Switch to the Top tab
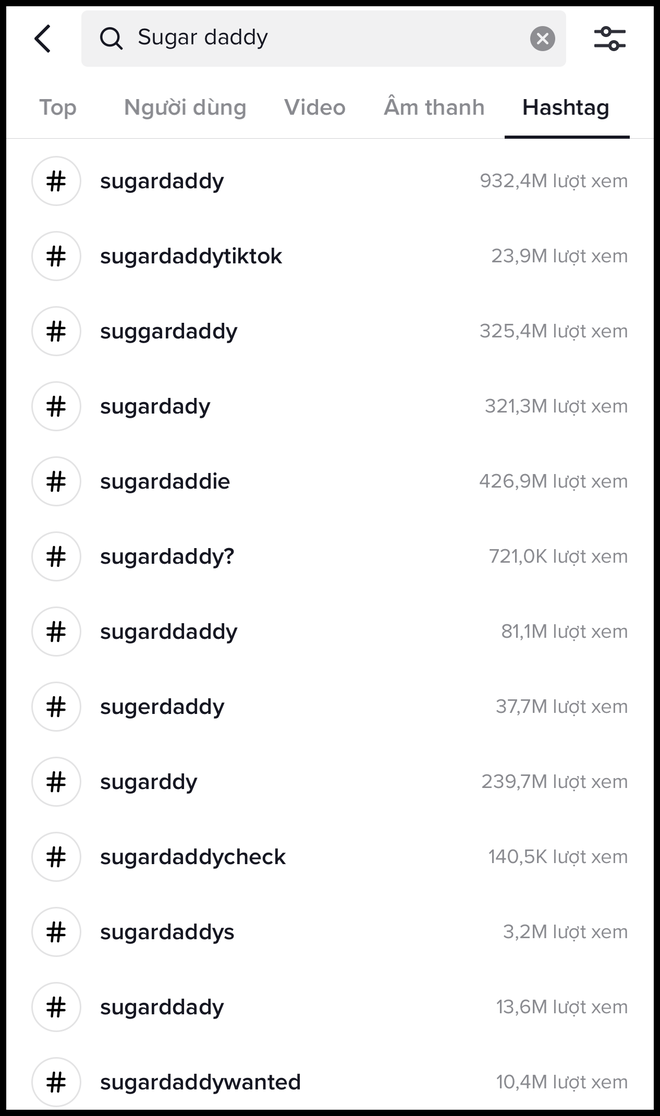660x1116 pixels. coord(57,107)
